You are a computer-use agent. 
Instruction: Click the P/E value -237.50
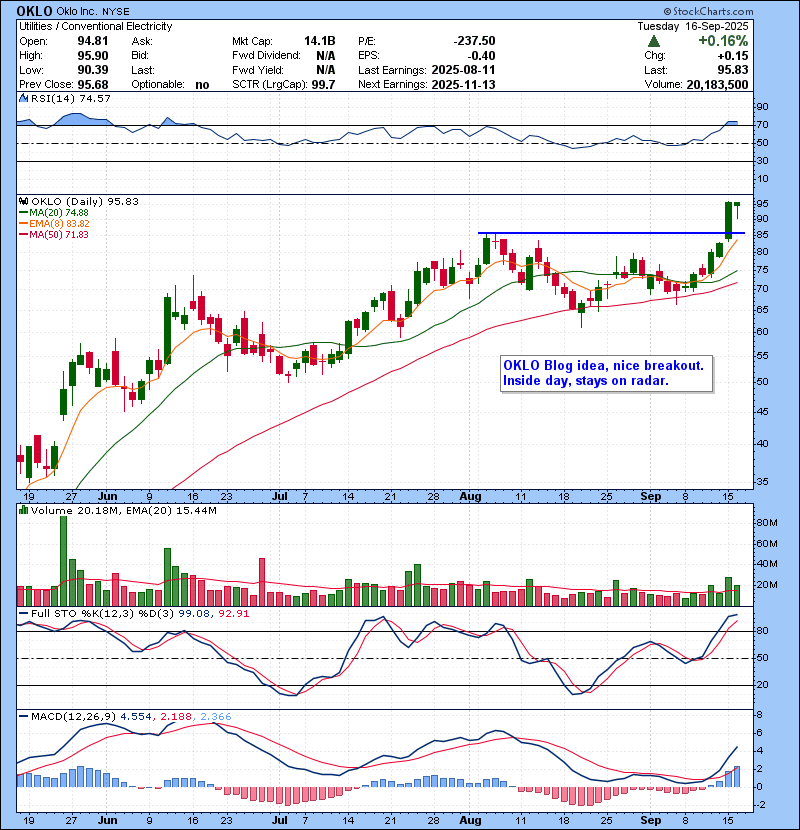[x=474, y=41]
